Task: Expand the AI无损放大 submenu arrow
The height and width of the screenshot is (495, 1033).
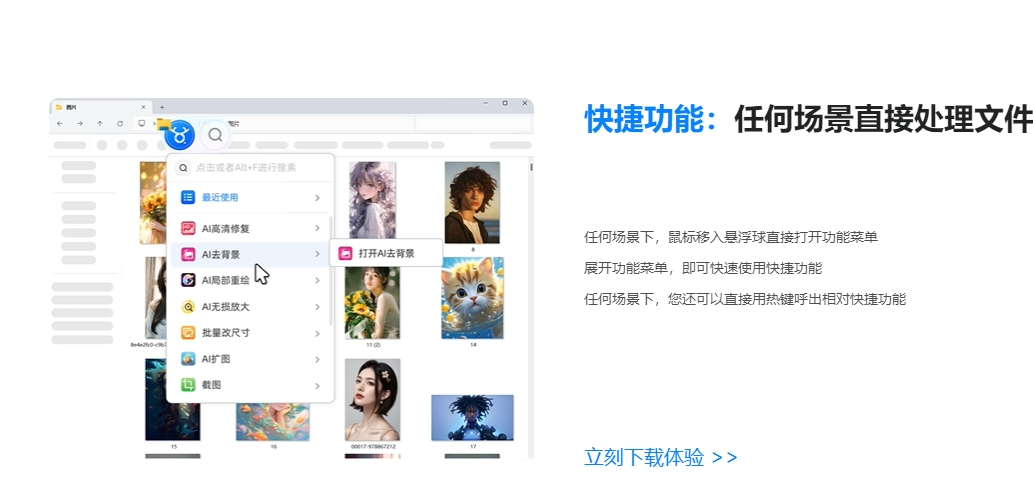Action: point(317,306)
